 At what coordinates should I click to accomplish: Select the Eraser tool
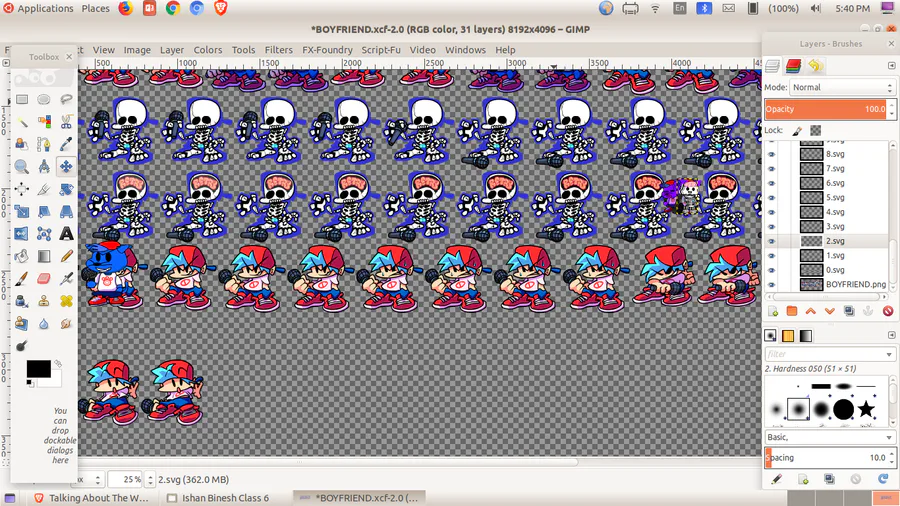(44, 278)
